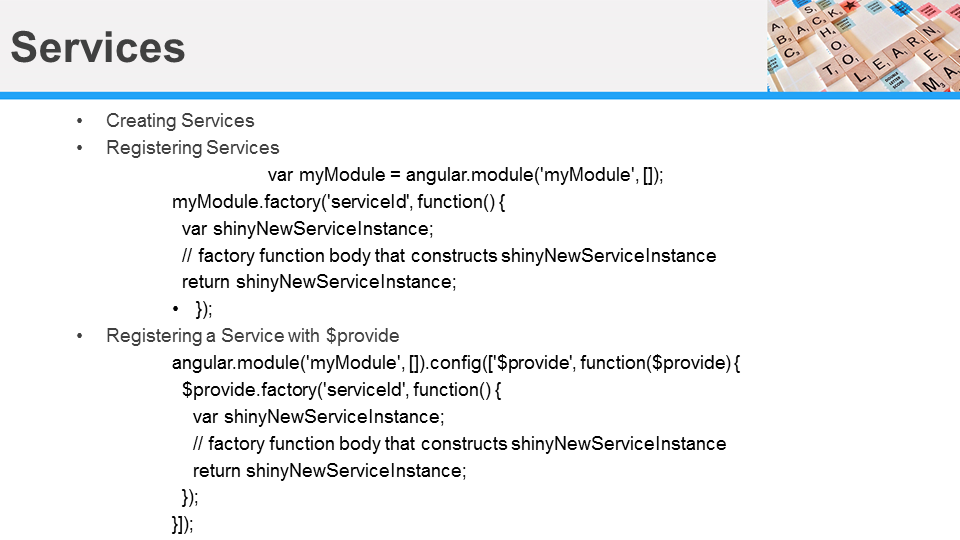
Task: Click the var myModule = angular.module code line
Action: pos(466,175)
